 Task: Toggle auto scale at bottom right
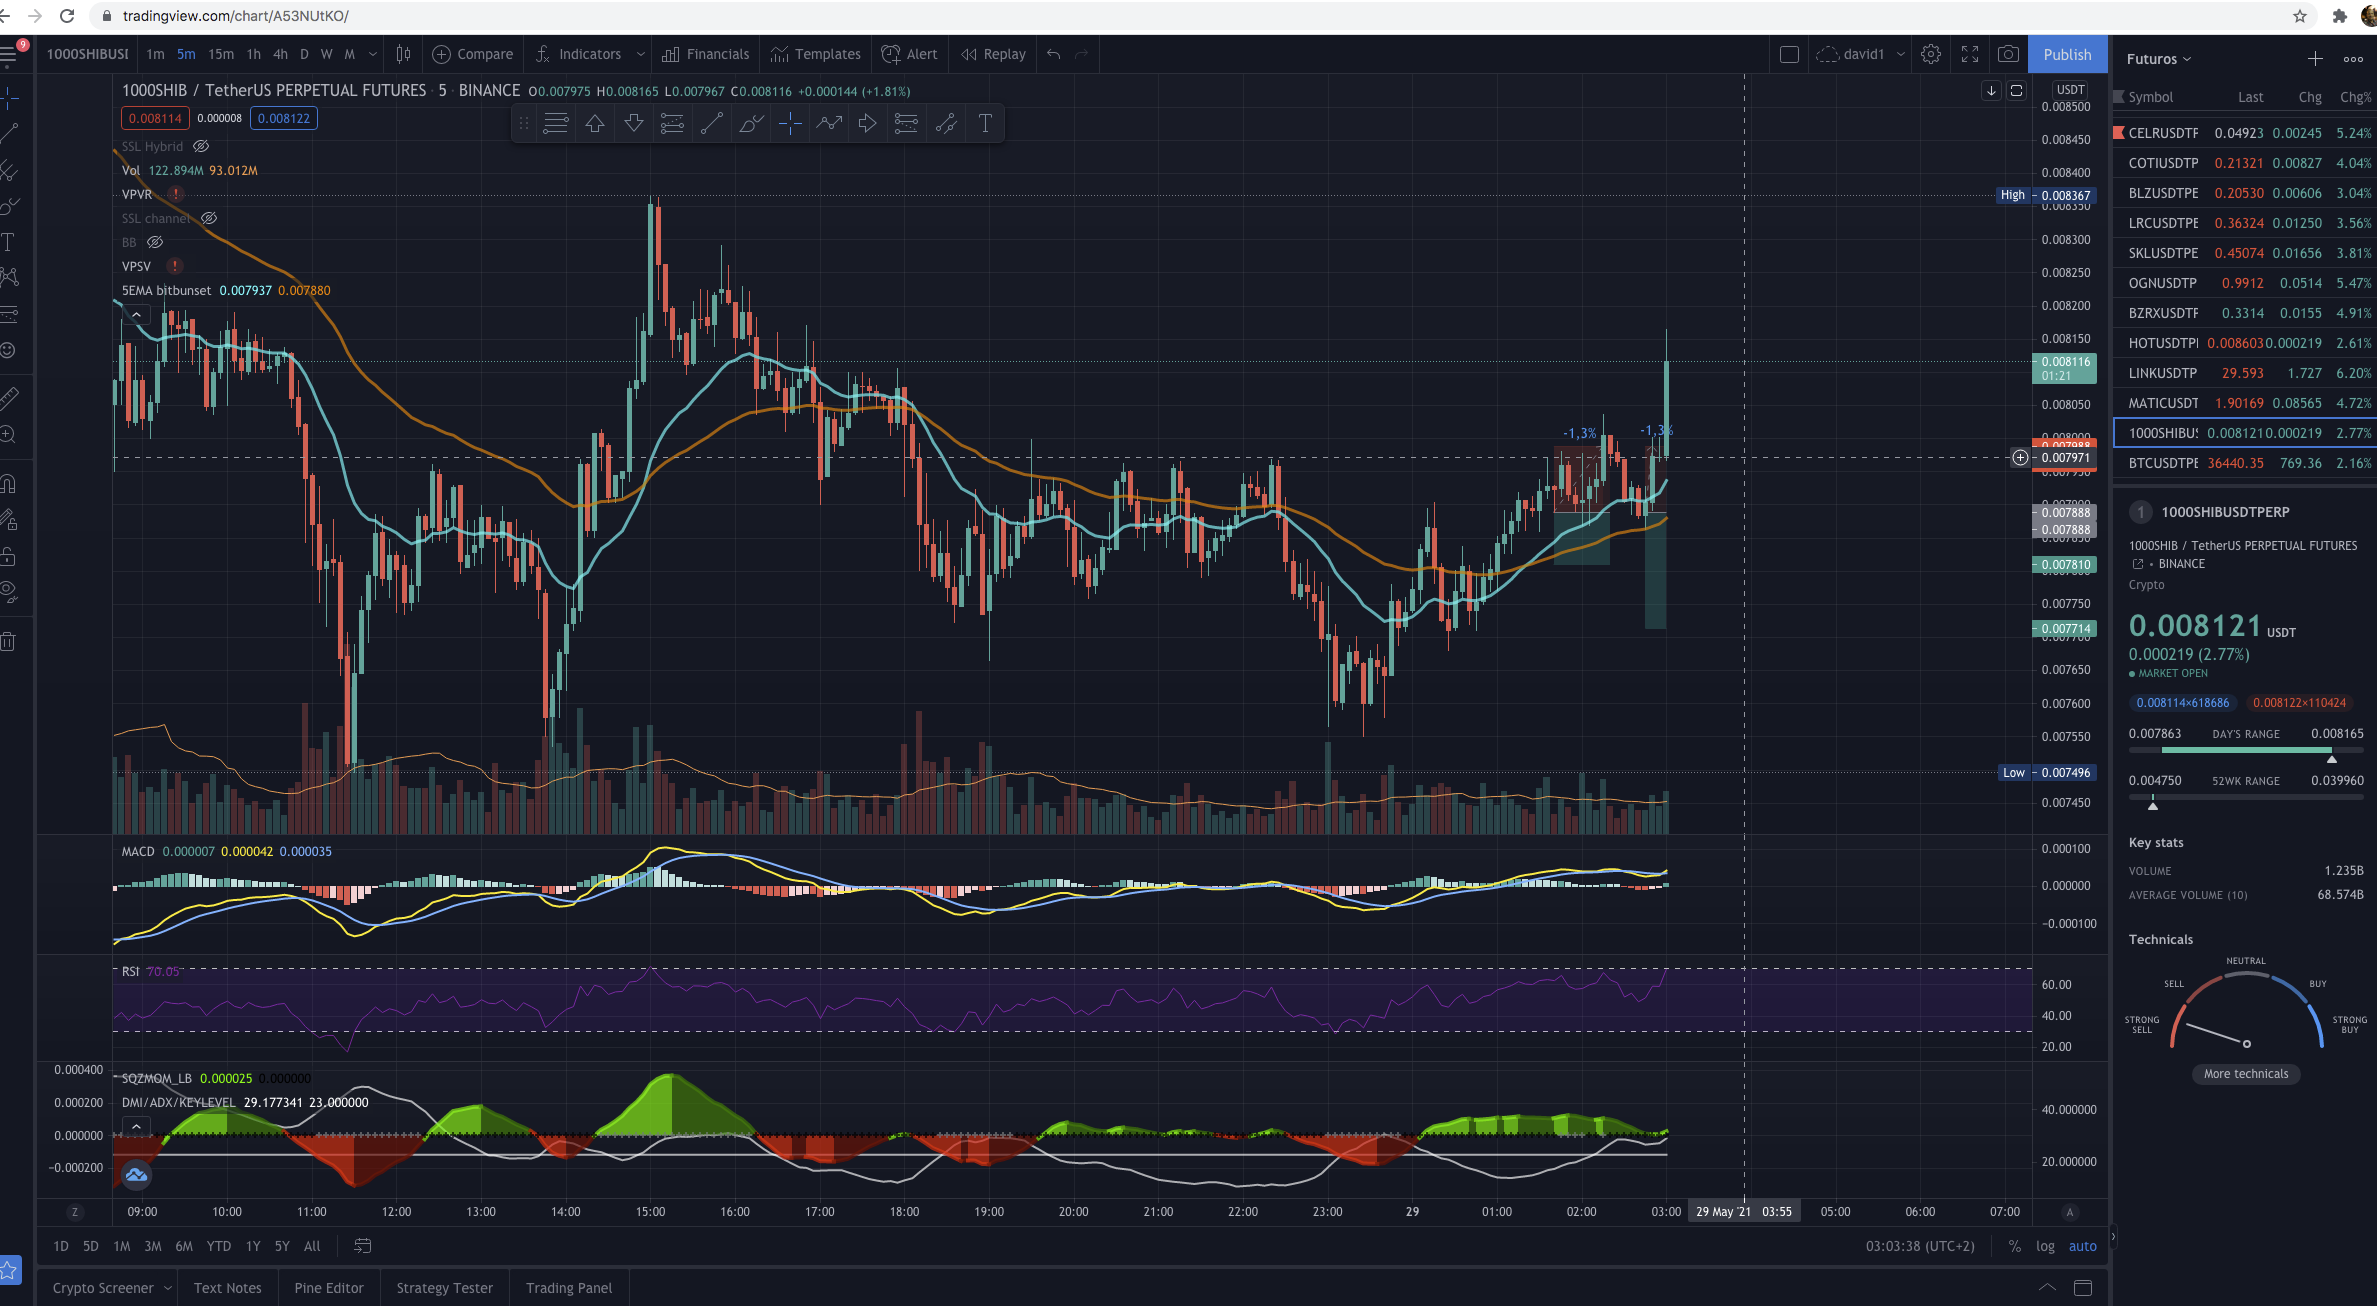(x=2083, y=1246)
